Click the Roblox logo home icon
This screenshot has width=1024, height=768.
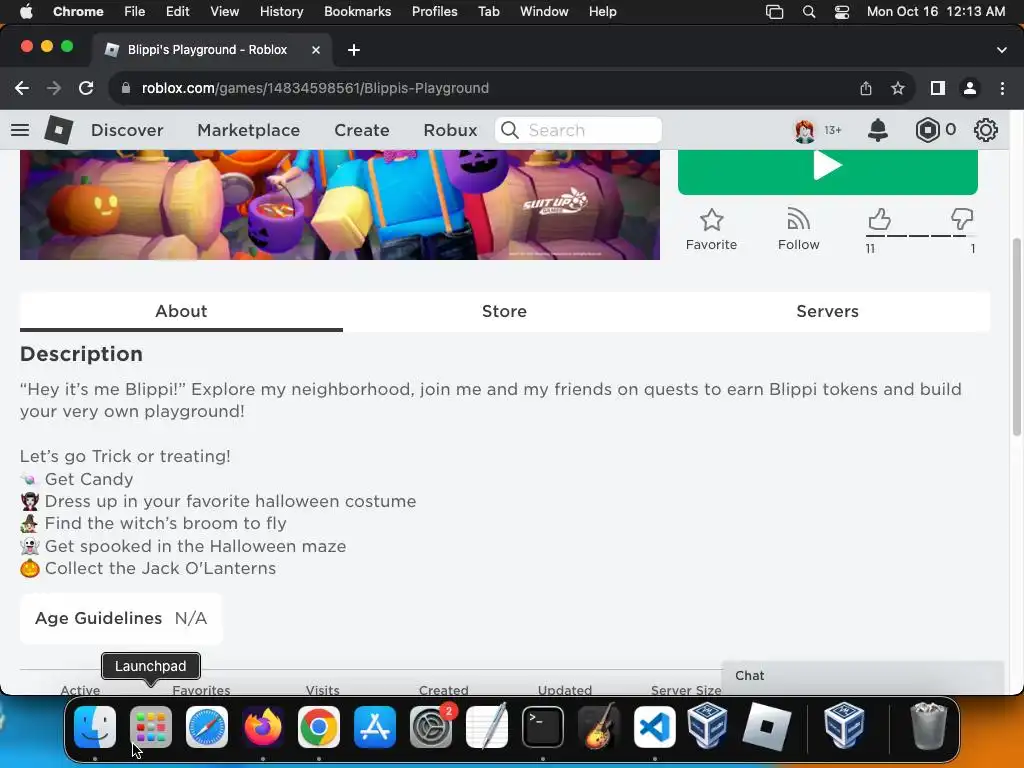click(x=59, y=130)
